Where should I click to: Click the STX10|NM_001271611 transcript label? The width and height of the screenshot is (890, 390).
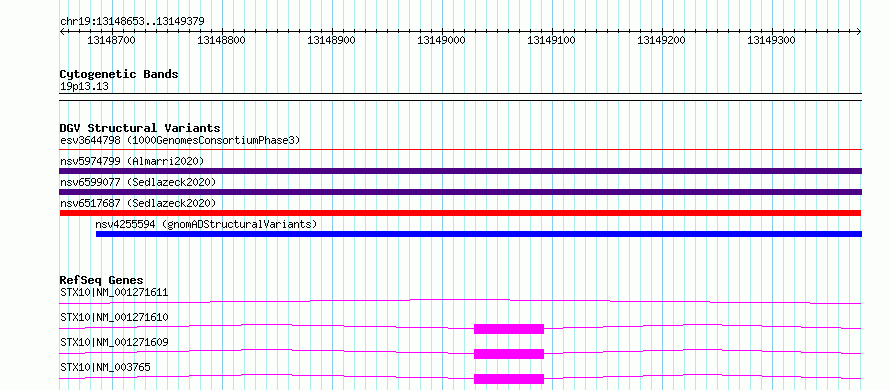114,293
